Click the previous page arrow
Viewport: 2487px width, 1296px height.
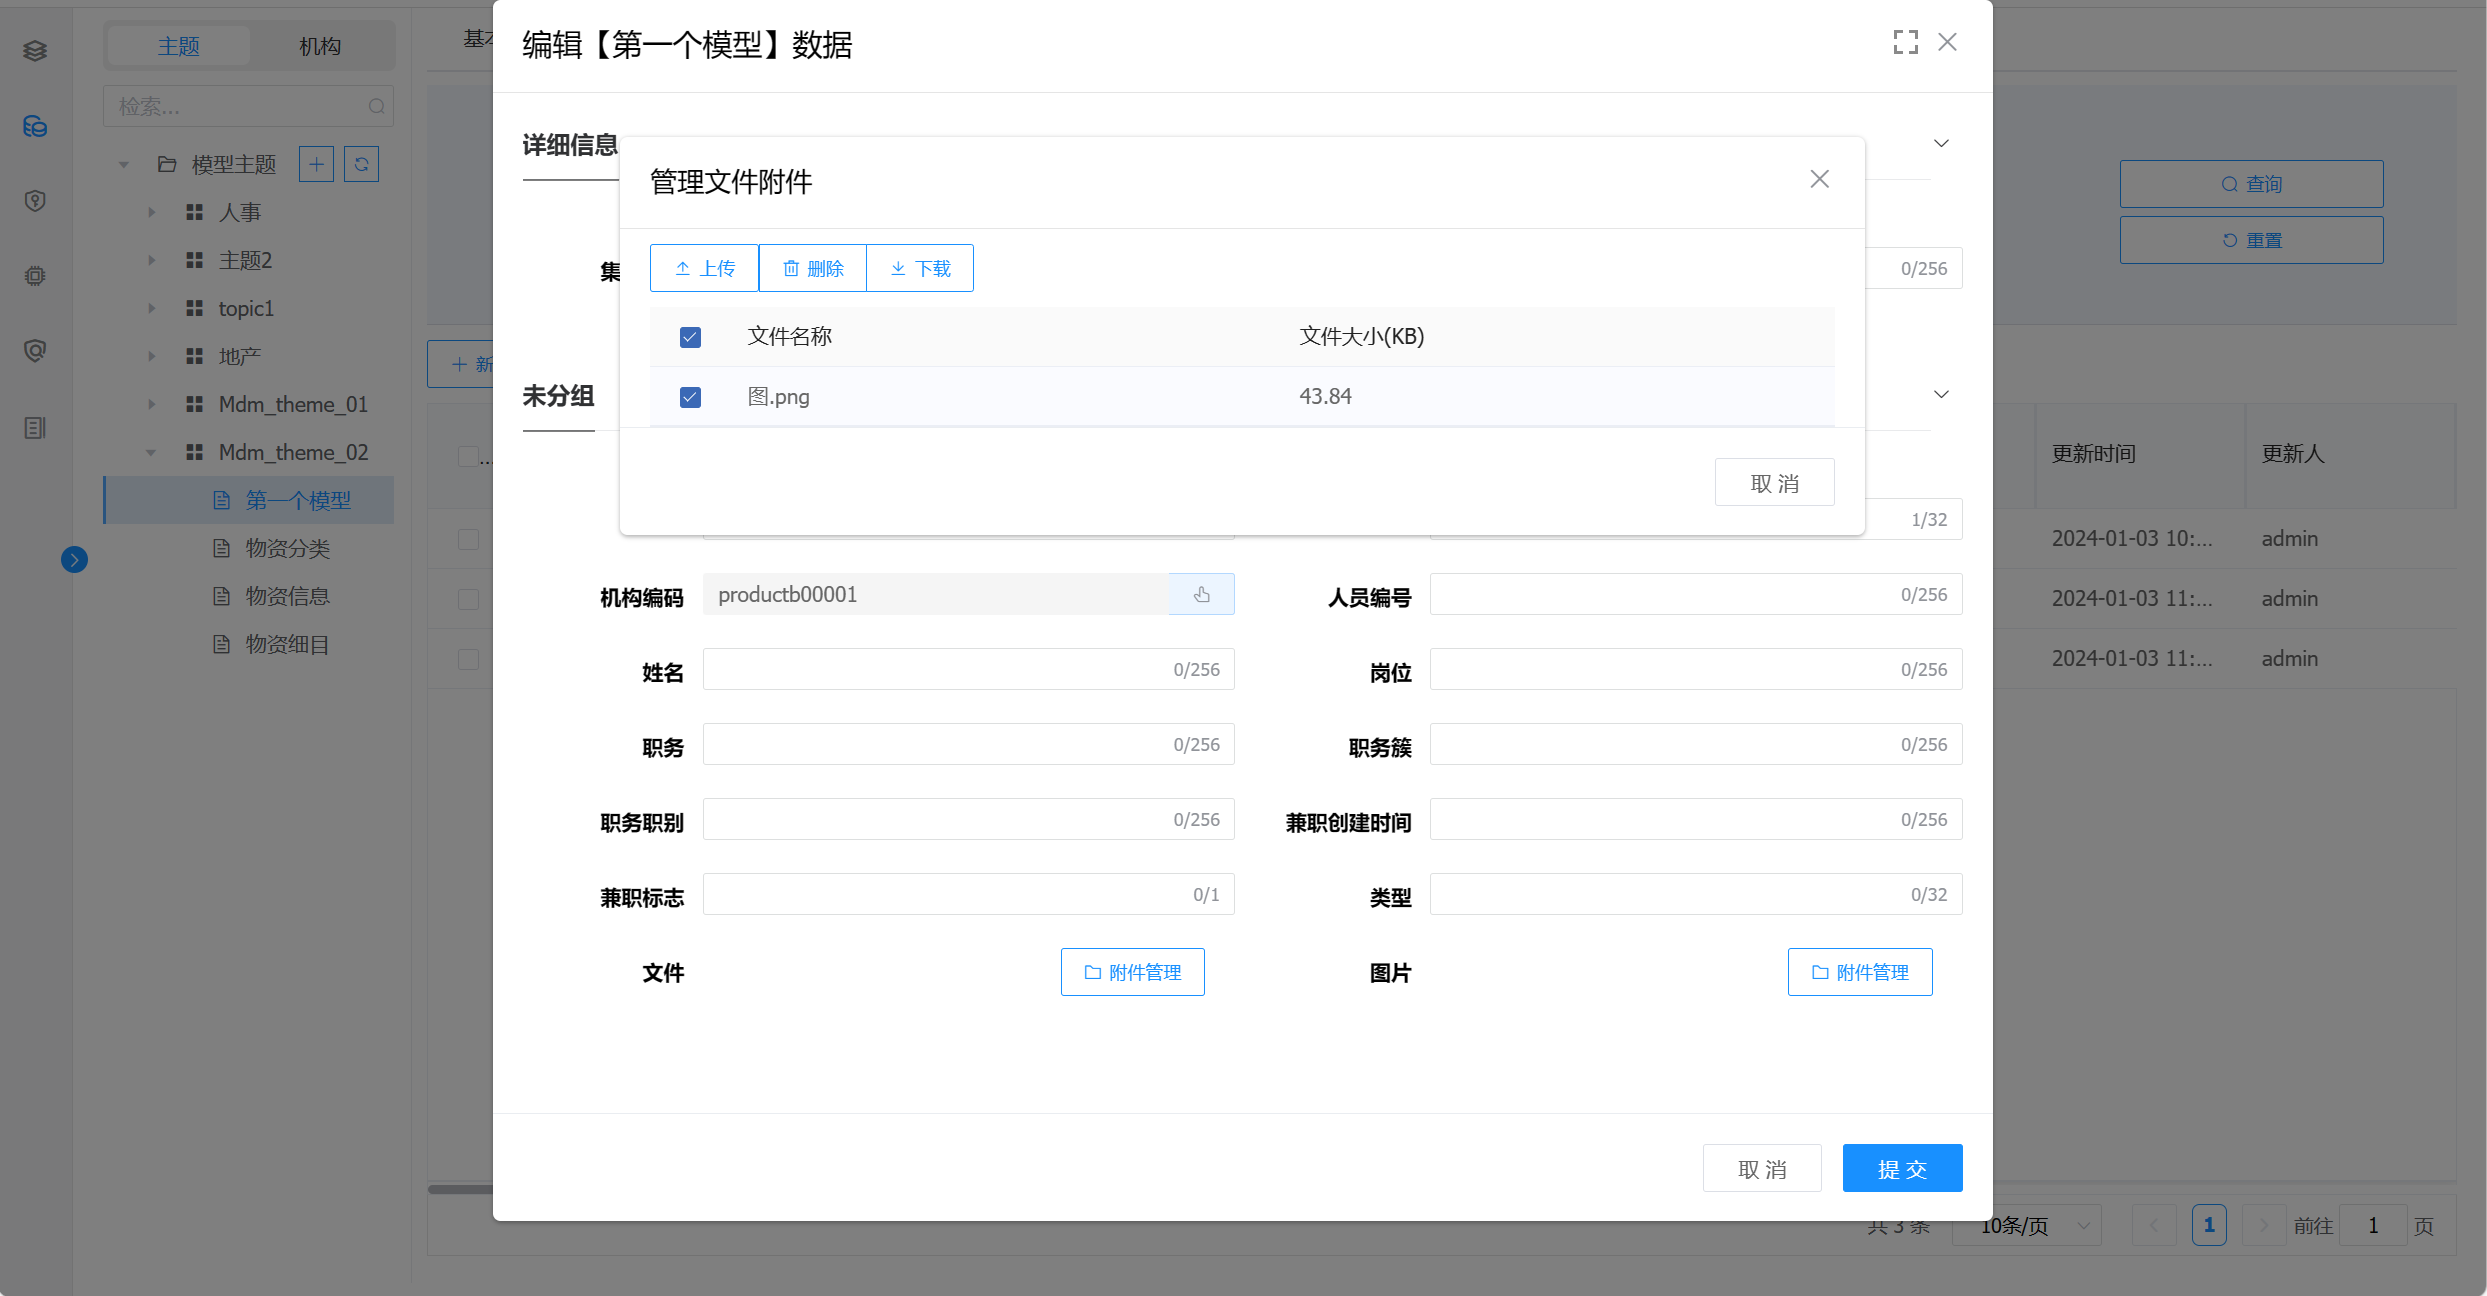[x=2154, y=1225]
